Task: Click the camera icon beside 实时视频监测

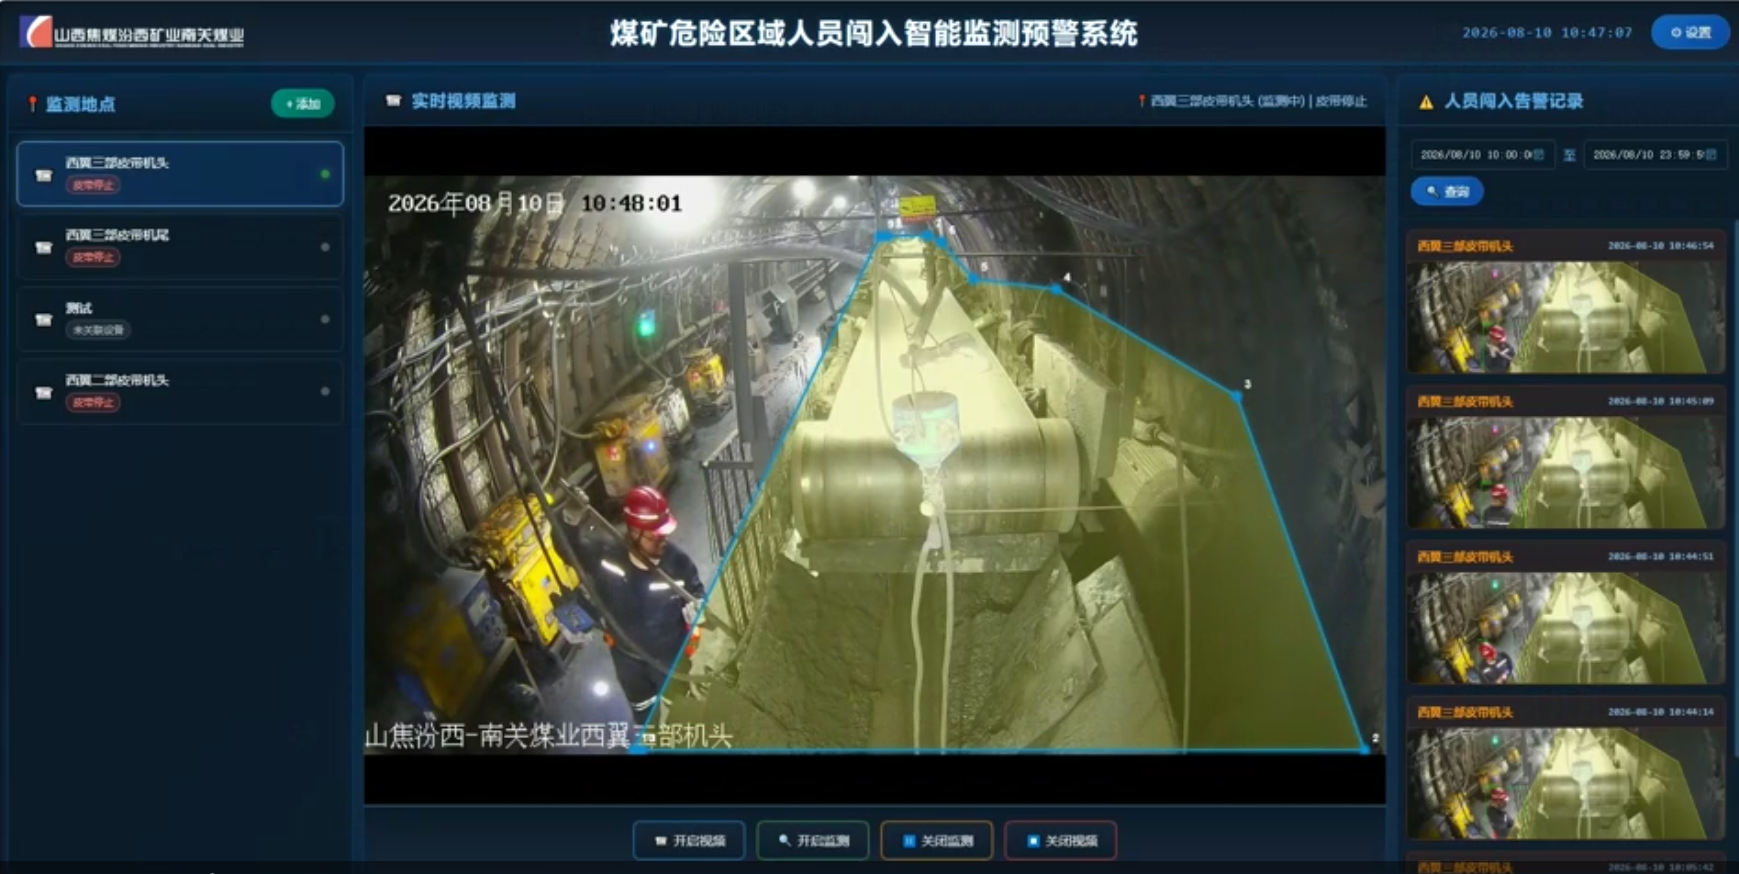Action: [x=393, y=101]
